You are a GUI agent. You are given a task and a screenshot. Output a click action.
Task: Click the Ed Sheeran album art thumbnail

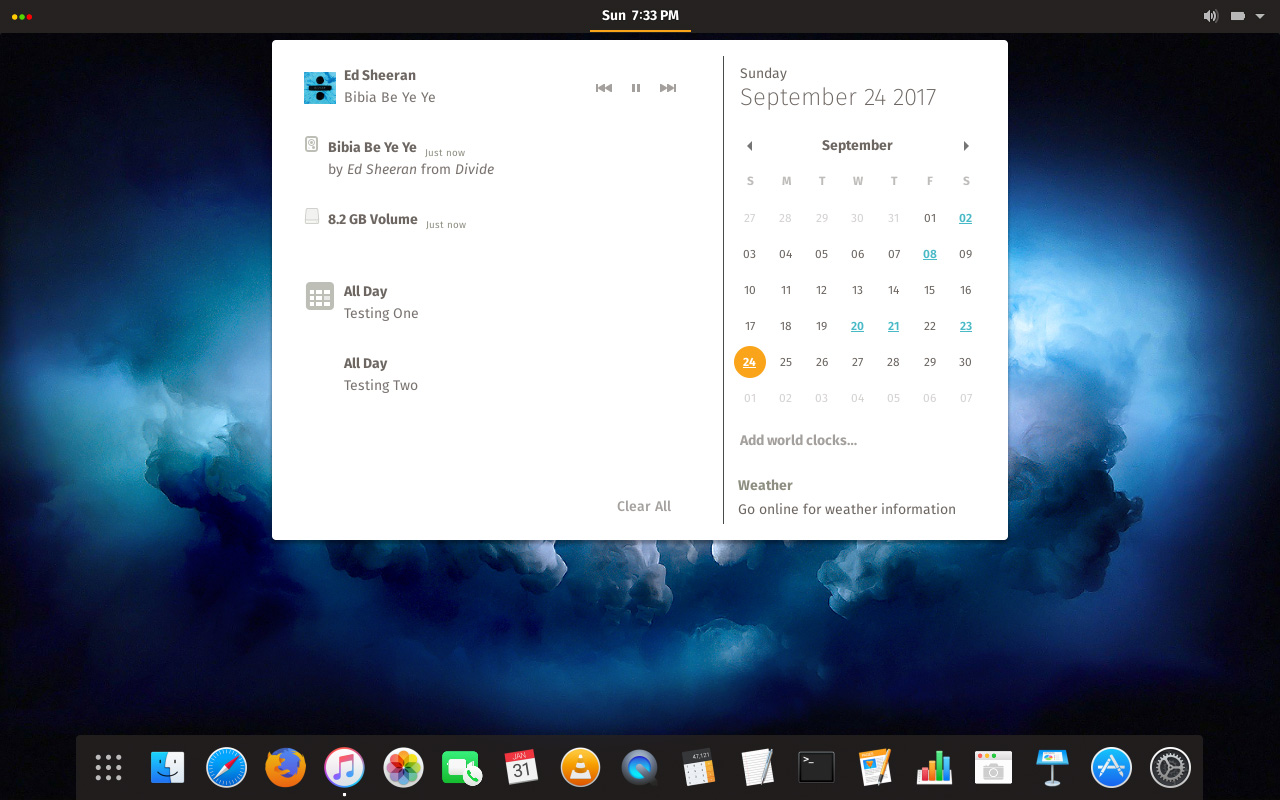click(x=320, y=88)
